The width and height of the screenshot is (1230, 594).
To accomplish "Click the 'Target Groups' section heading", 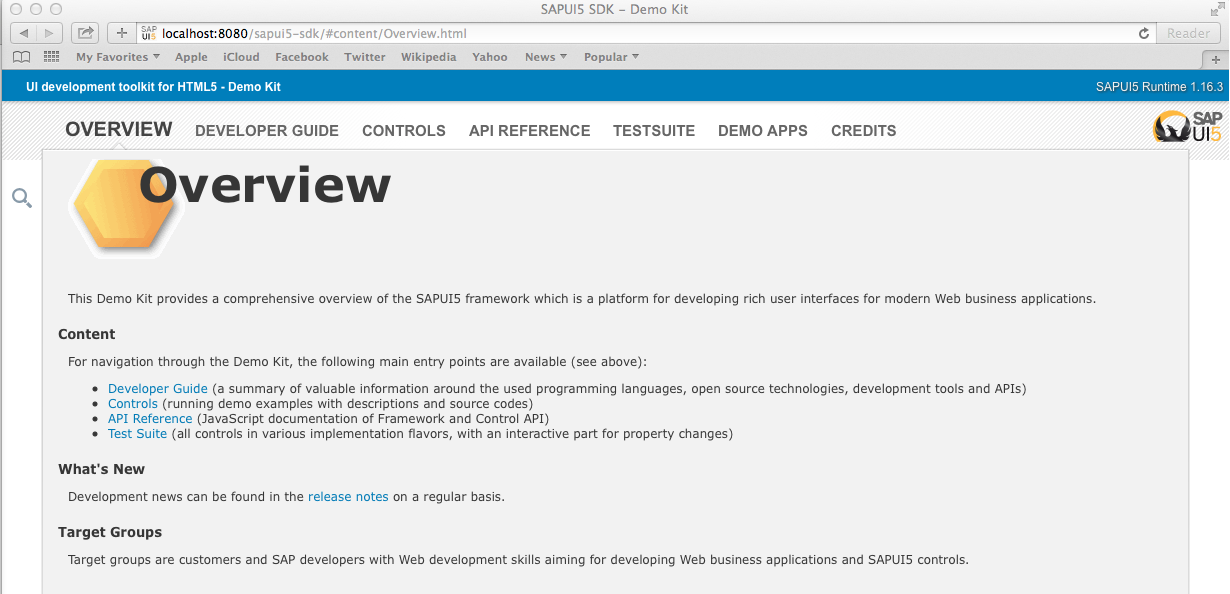I will point(110,532).
